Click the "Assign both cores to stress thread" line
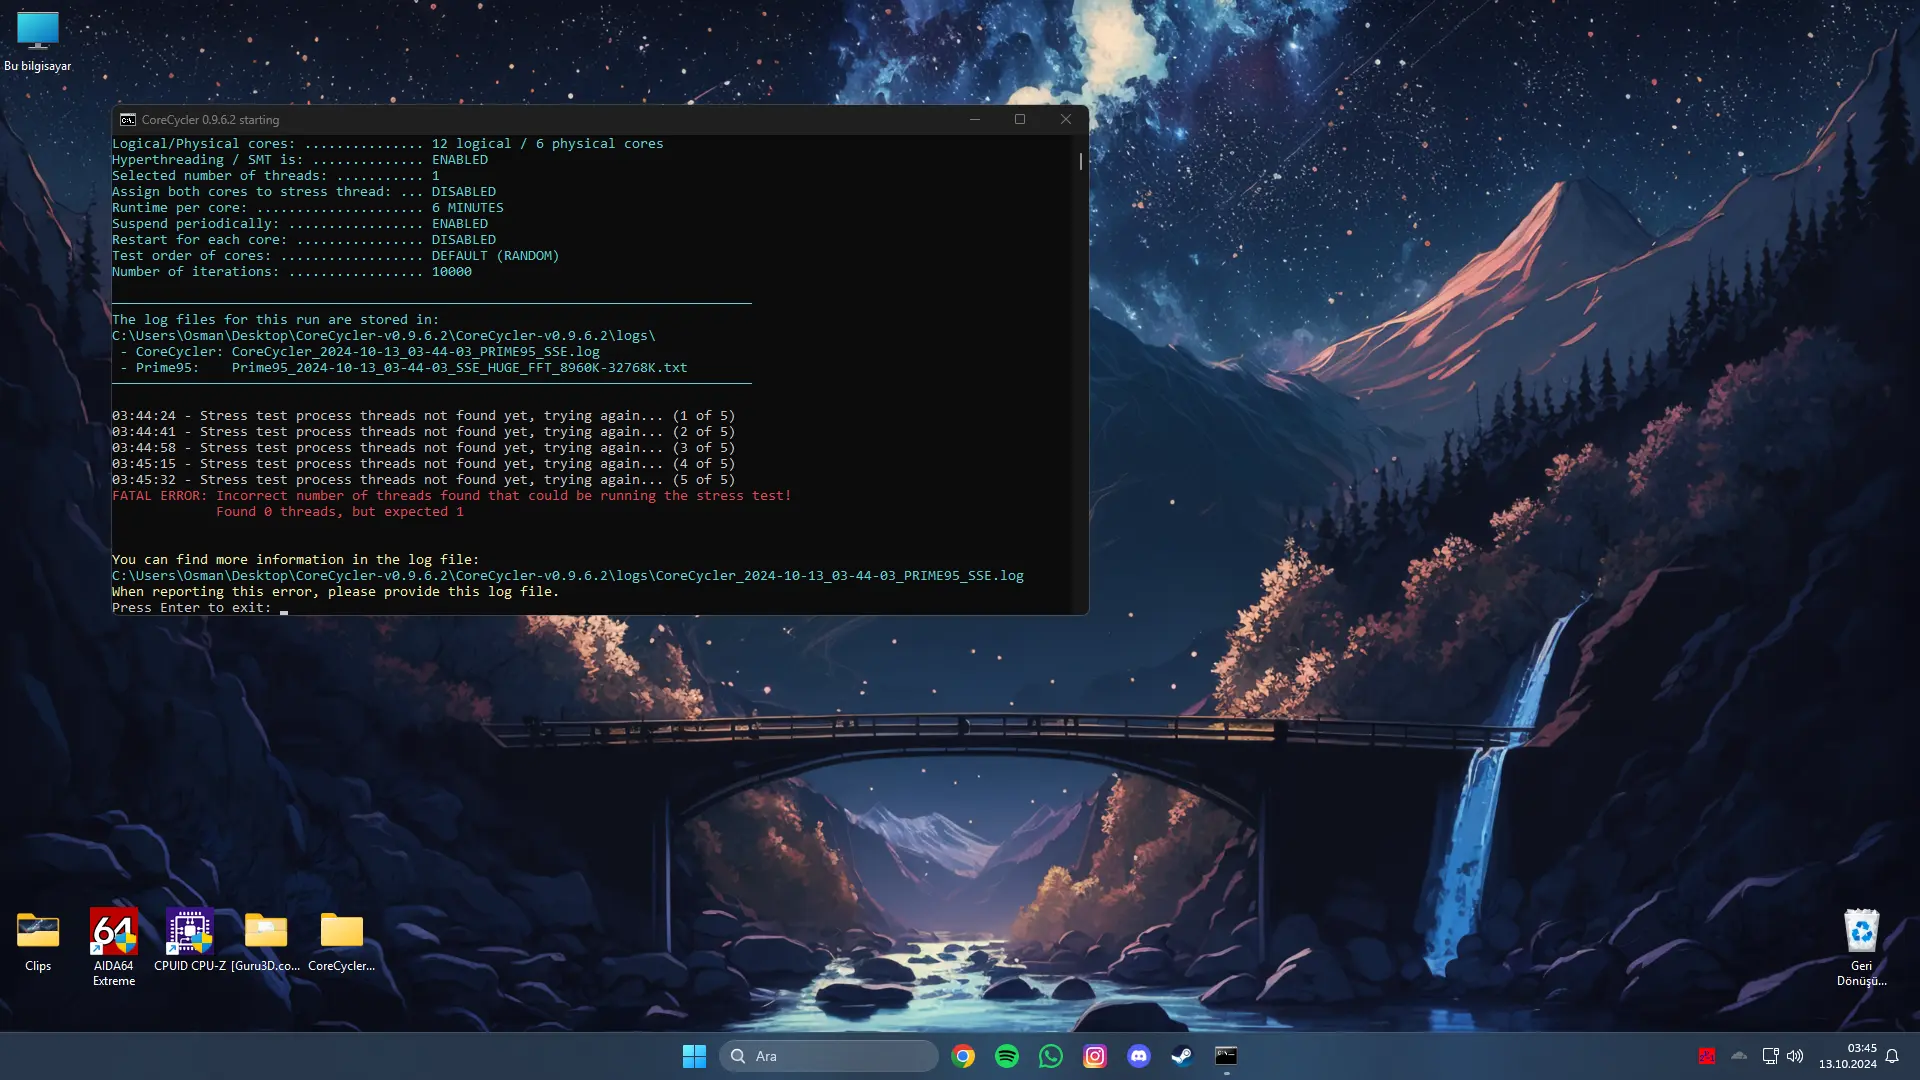 coord(304,192)
